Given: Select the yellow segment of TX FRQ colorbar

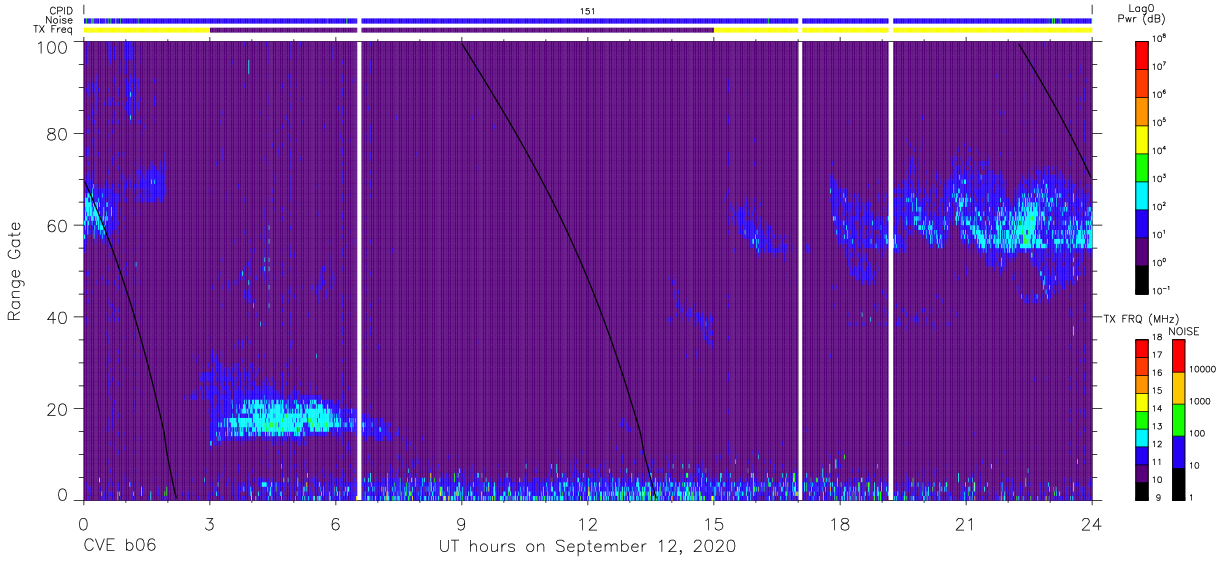Looking at the screenshot, I should [x=1142, y=400].
